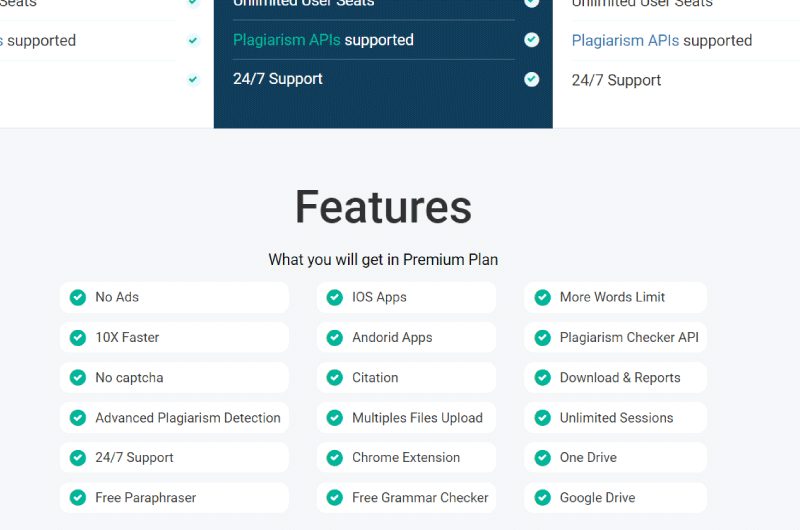Click white checkmark beside 24/7 Support in dark plan
This screenshot has height=530, width=800.
[532, 80]
